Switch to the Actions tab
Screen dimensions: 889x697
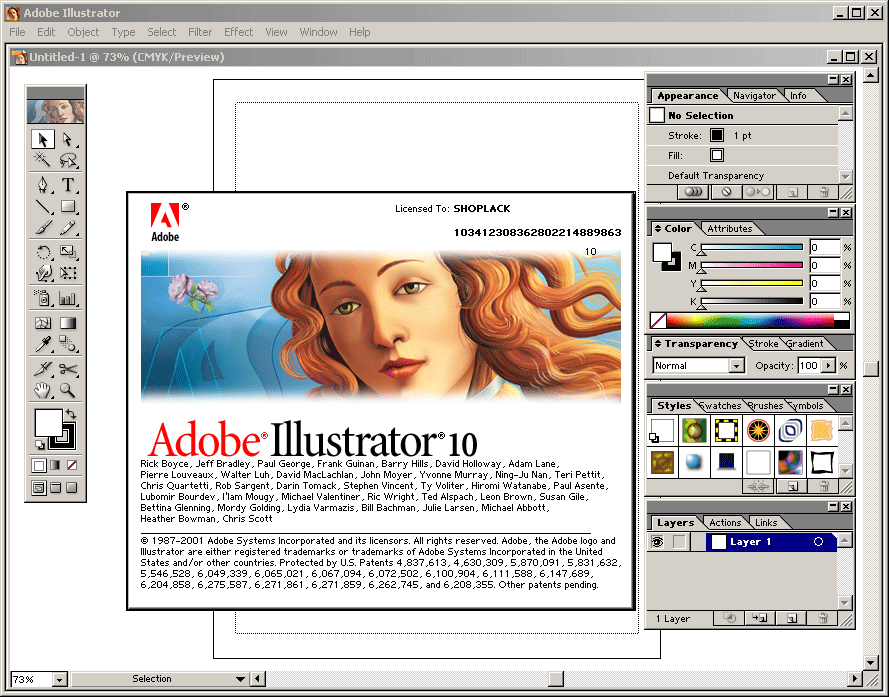pyautogui.click(x=725, y=523)
